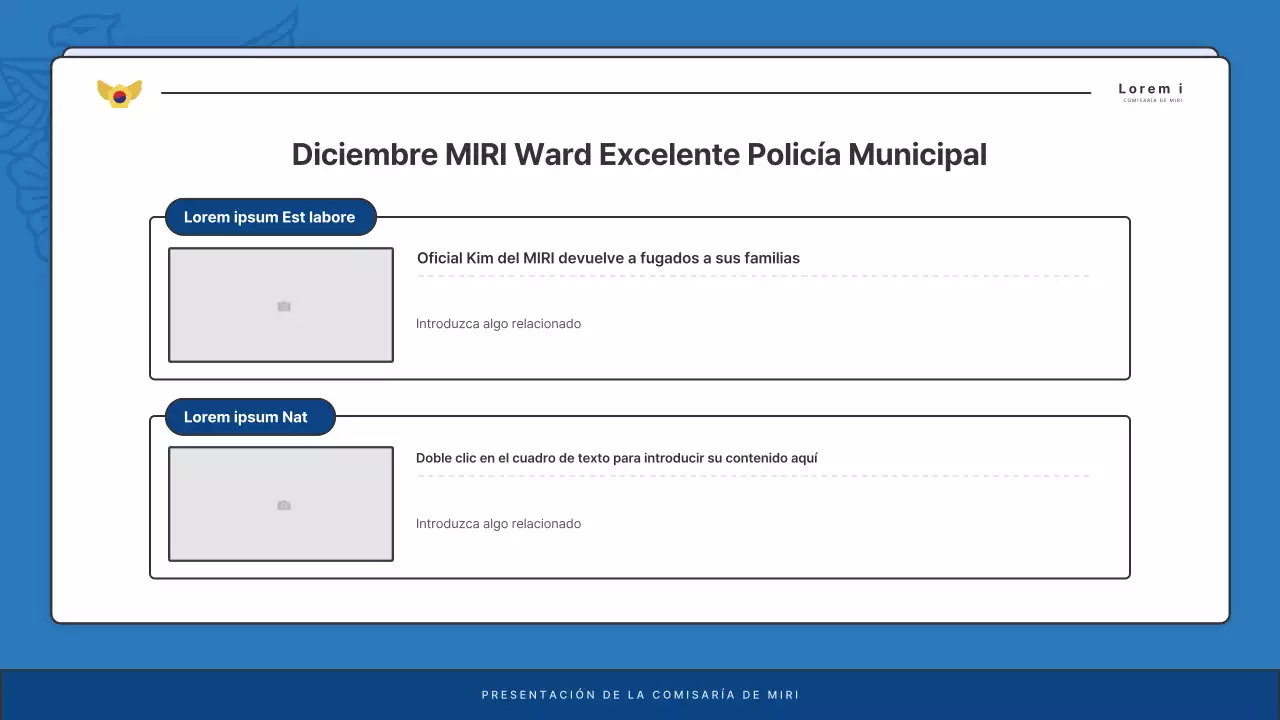1280x720 pixels.
Task: Click the dashed line under Doble clic text
Action: [x=752, y=473]
